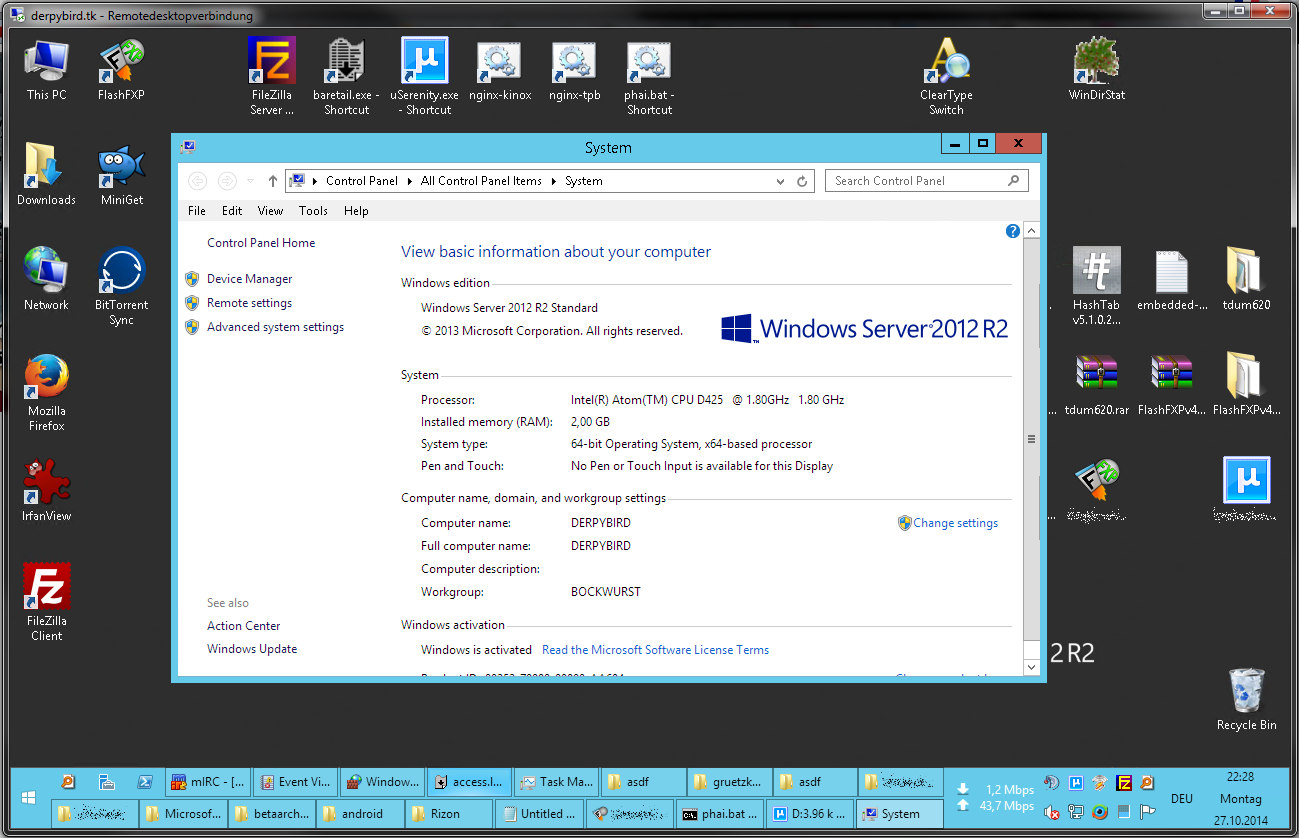Open the Network desktop icon
This screenshot has height=838, width=1299.
tap(46, 280)
